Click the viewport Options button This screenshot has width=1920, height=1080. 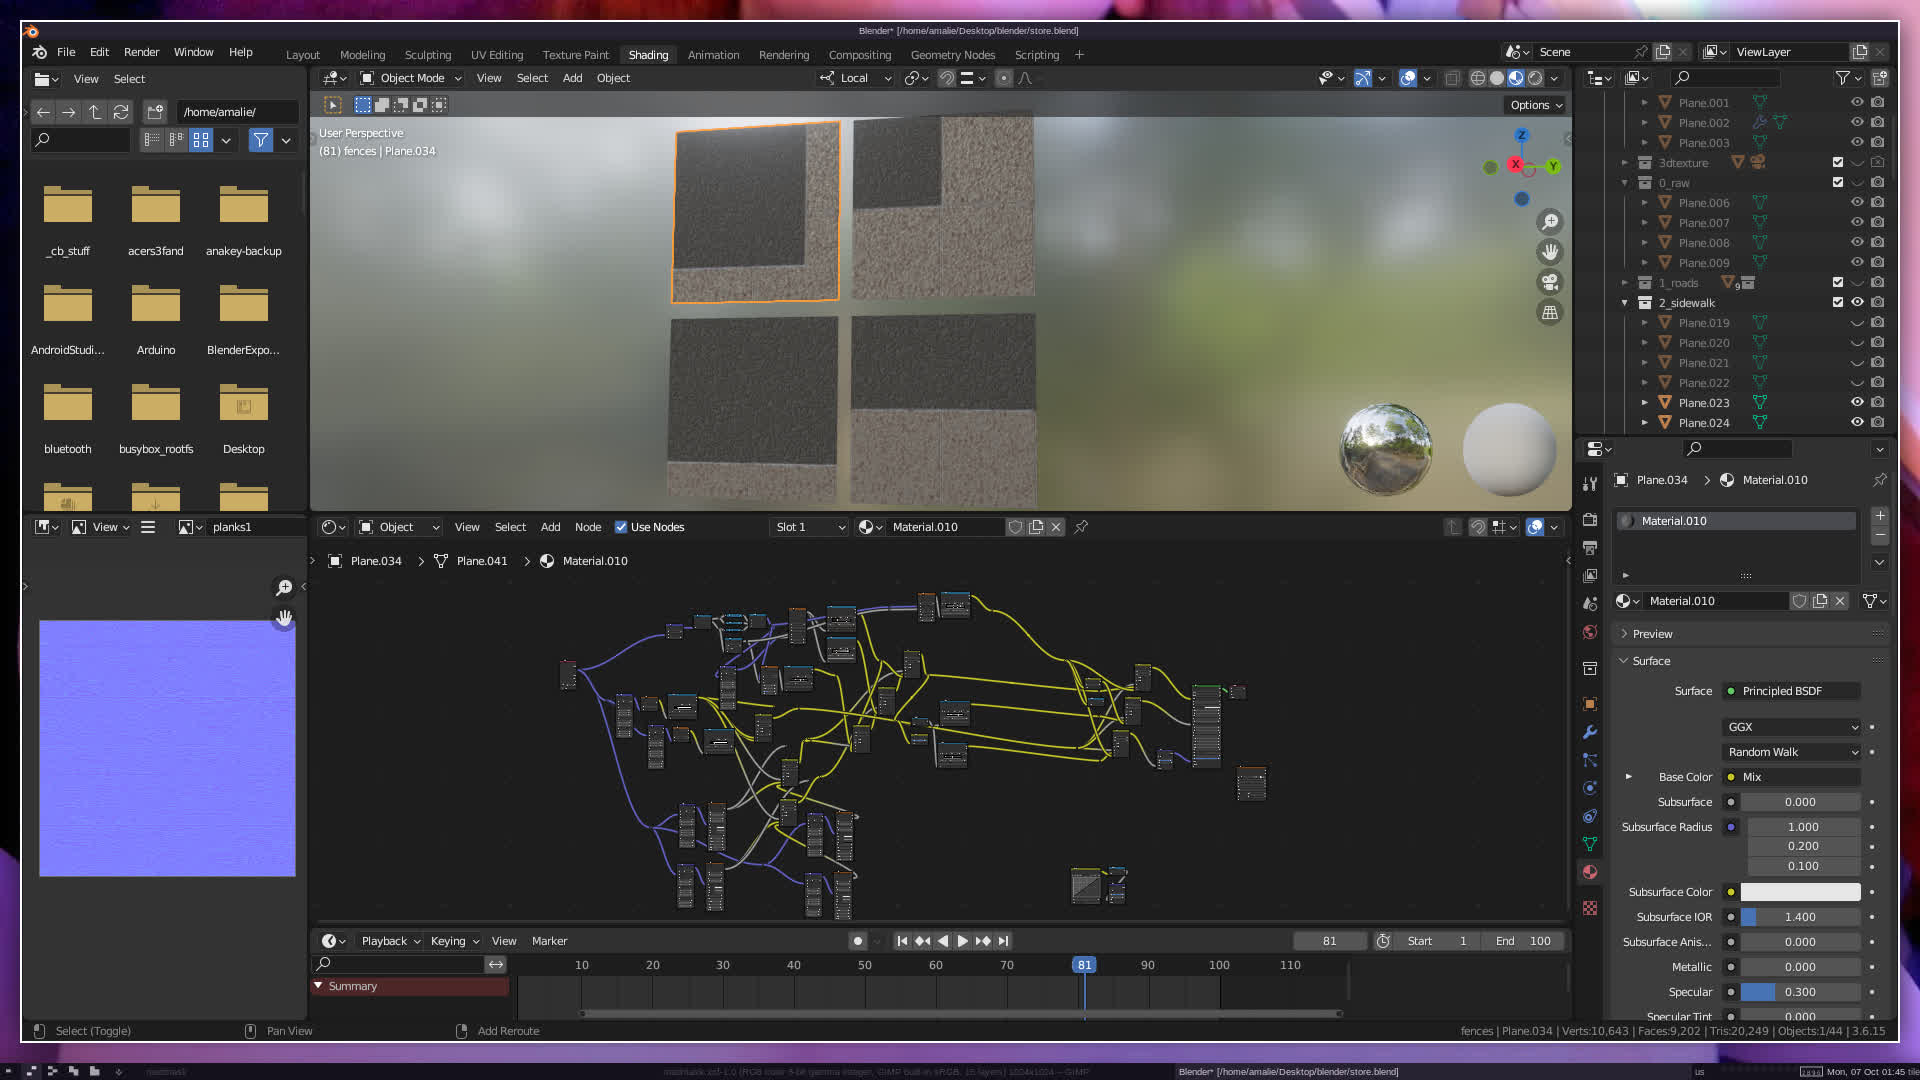point(1536,105)
